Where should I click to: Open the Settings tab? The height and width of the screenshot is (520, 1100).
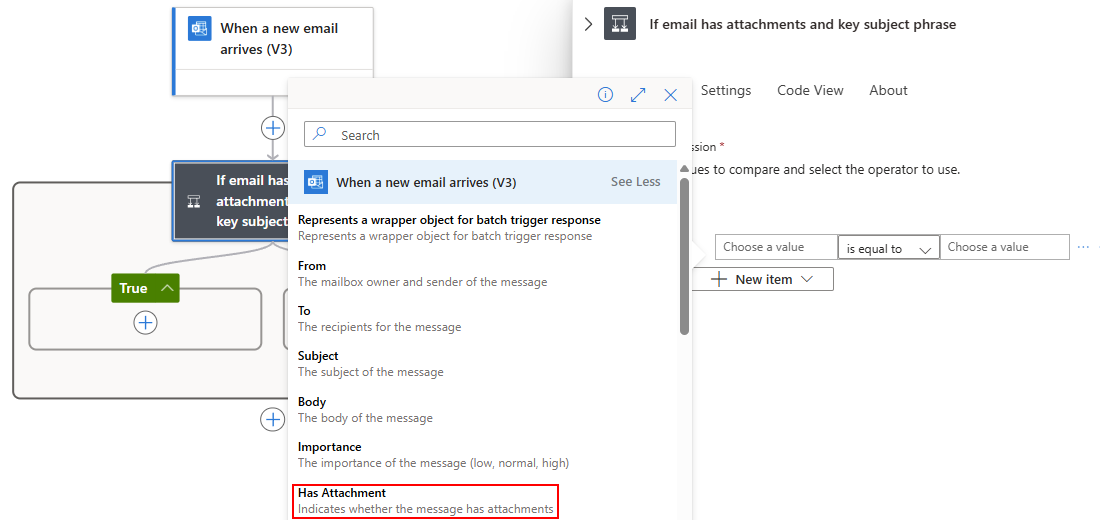tap(726, 90)
